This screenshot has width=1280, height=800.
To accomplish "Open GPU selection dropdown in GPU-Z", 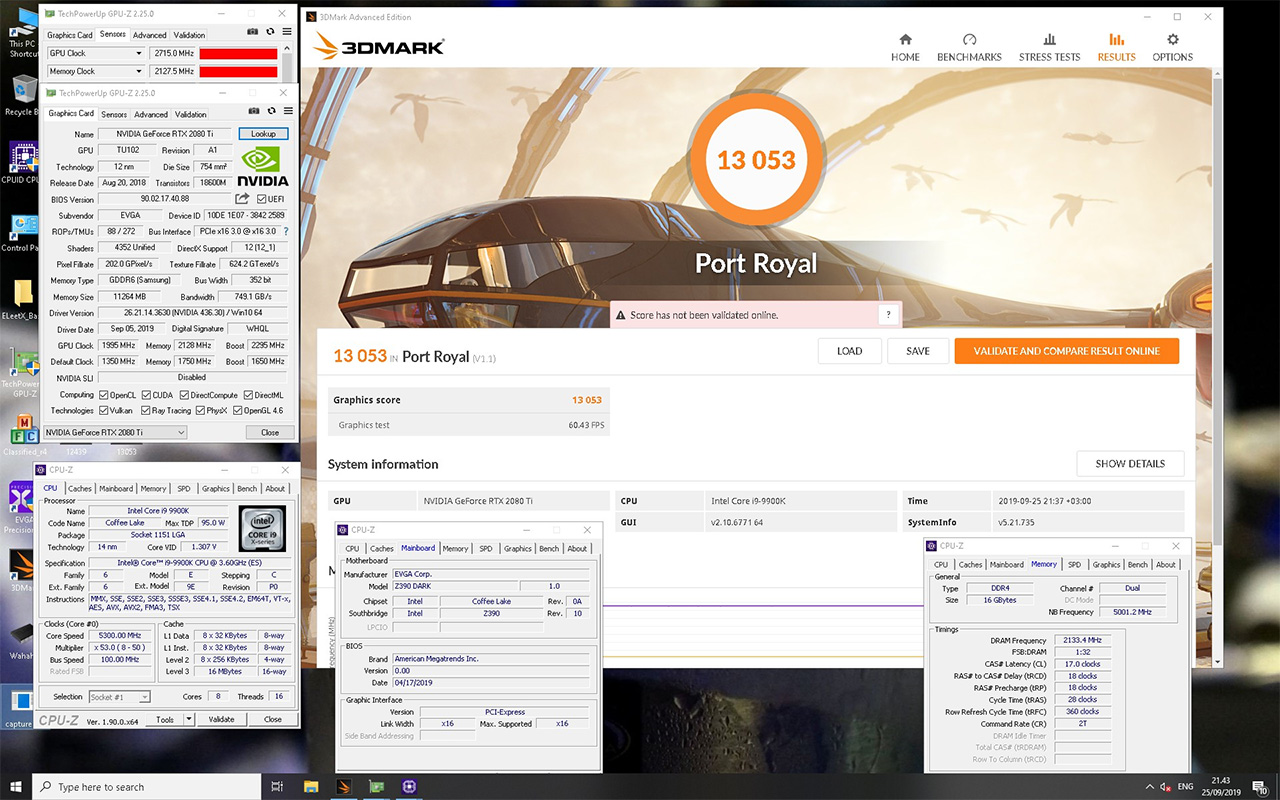I will tap(115, 432).
